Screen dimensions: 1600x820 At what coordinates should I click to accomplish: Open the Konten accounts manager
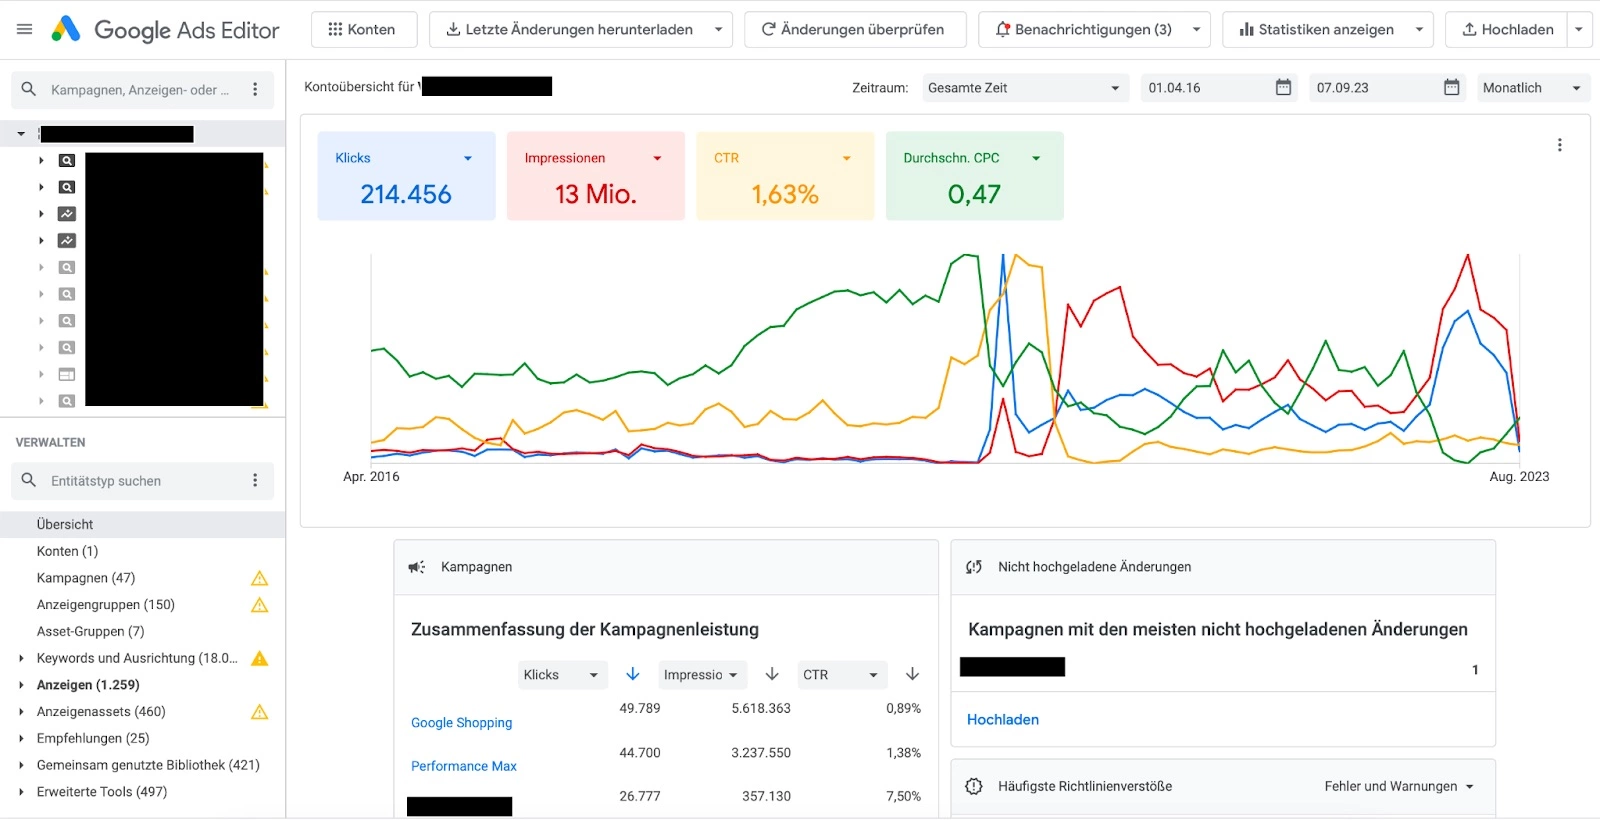[362, 30]
